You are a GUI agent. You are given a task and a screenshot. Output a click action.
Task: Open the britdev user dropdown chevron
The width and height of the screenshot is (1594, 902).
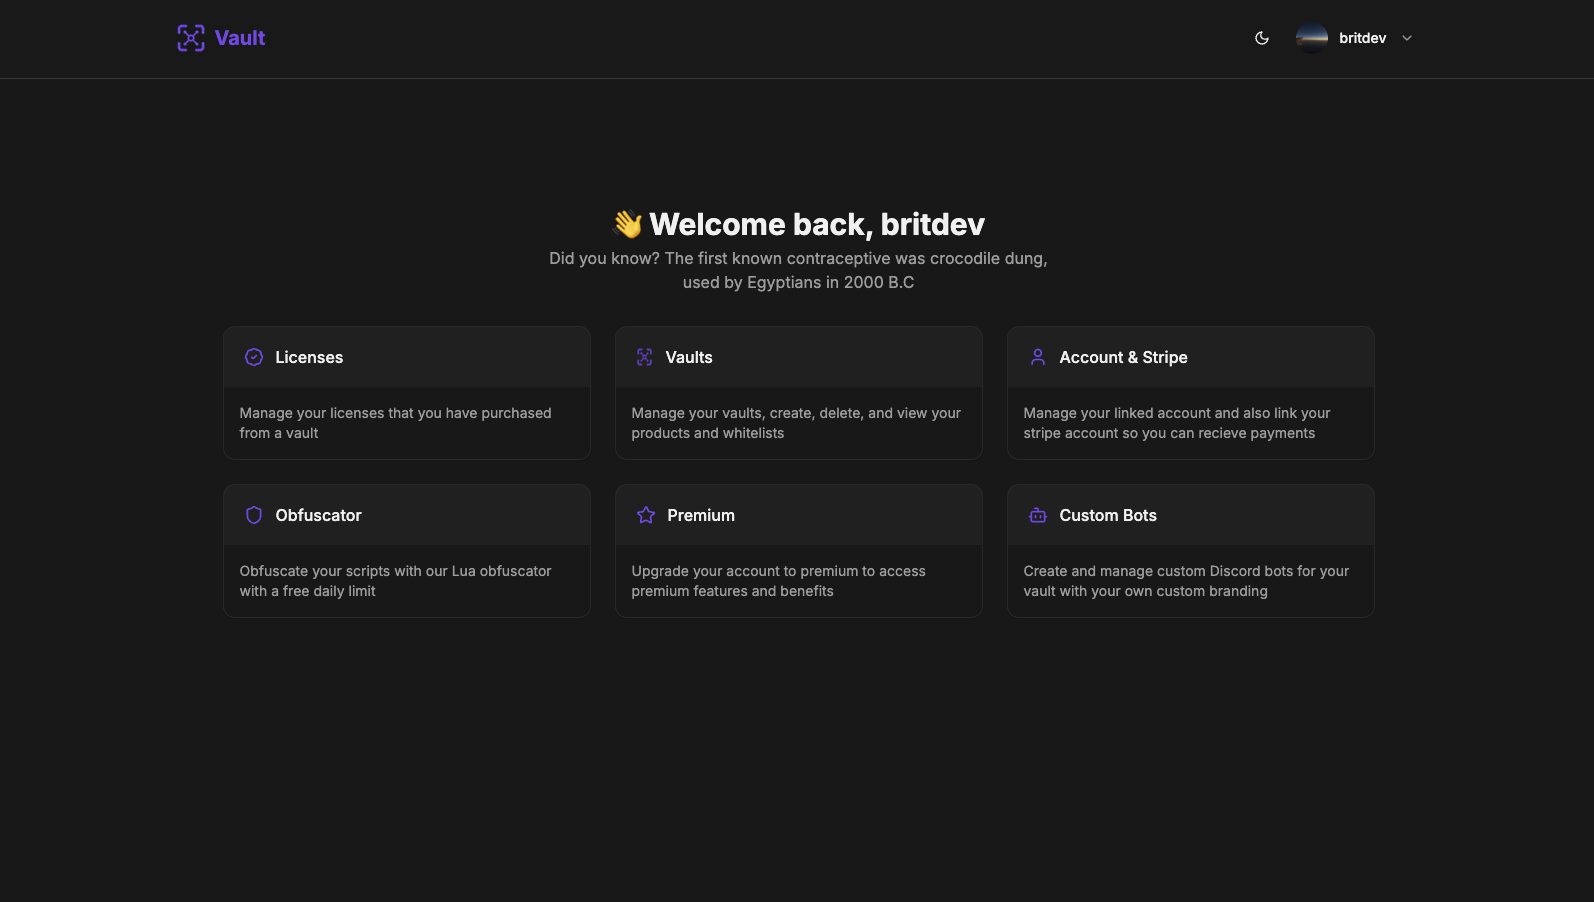[1407, 38]
